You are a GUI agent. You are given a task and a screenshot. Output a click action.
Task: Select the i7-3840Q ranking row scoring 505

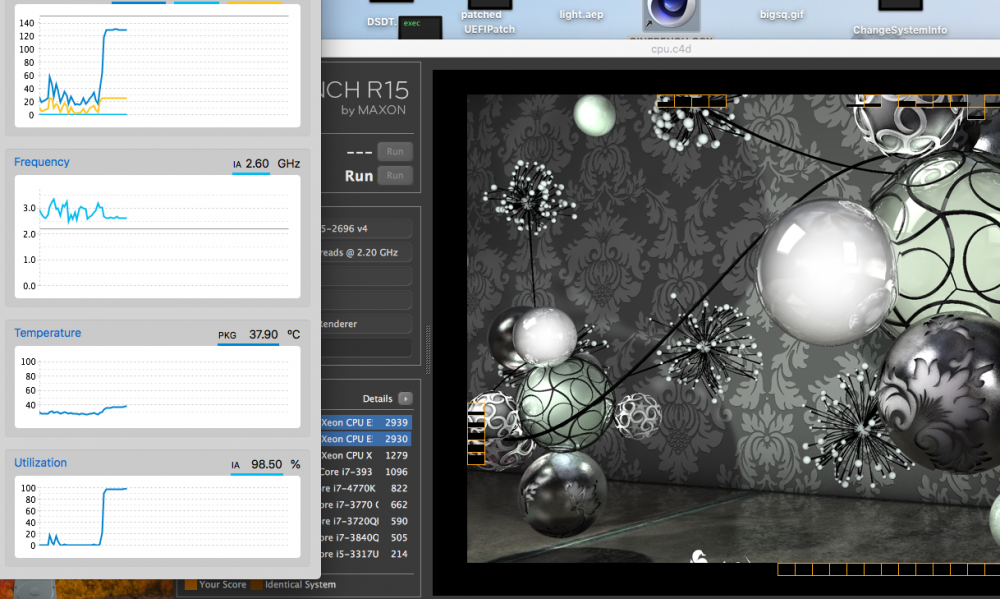[x=366, y=538]
